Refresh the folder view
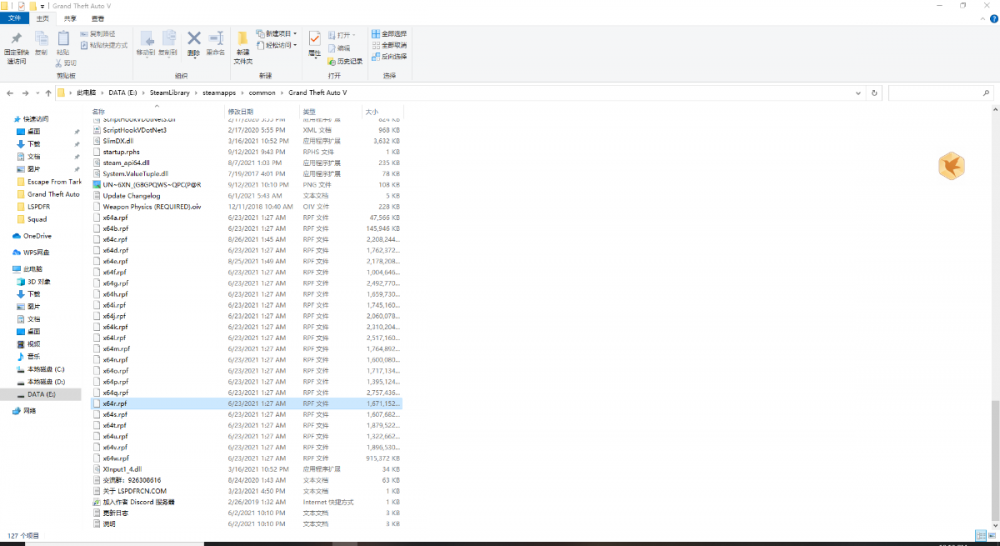1000x546 pixels. pyautogui.click(x=874, y=93)
